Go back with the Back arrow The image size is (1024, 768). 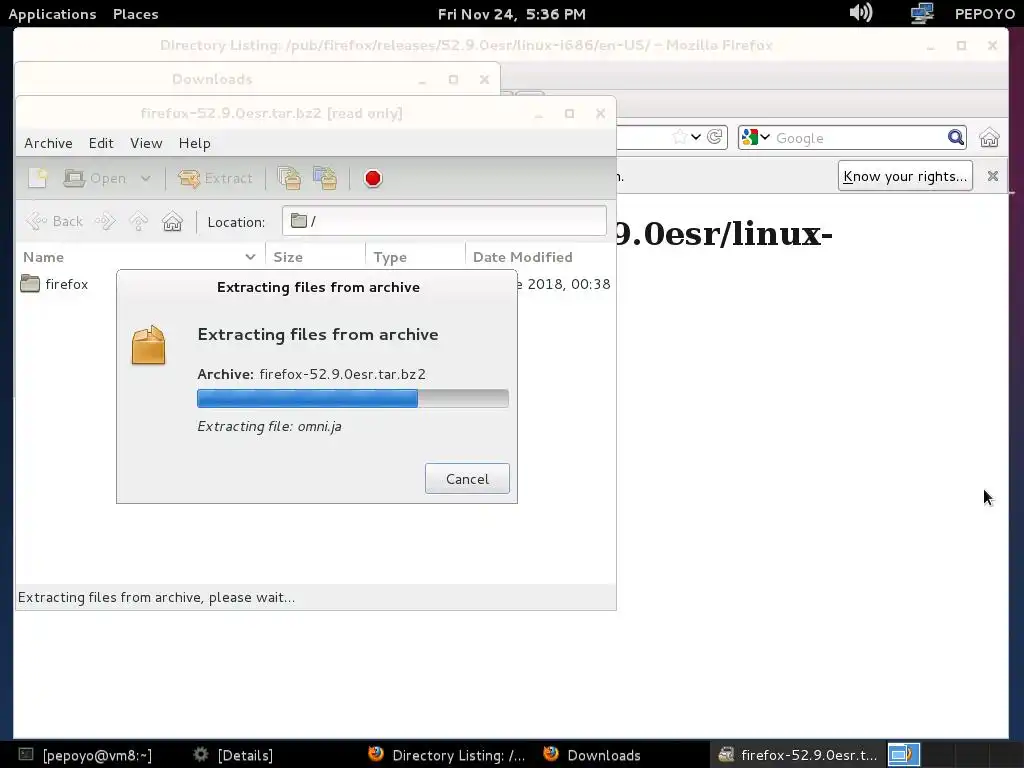(x=54, y=221)
